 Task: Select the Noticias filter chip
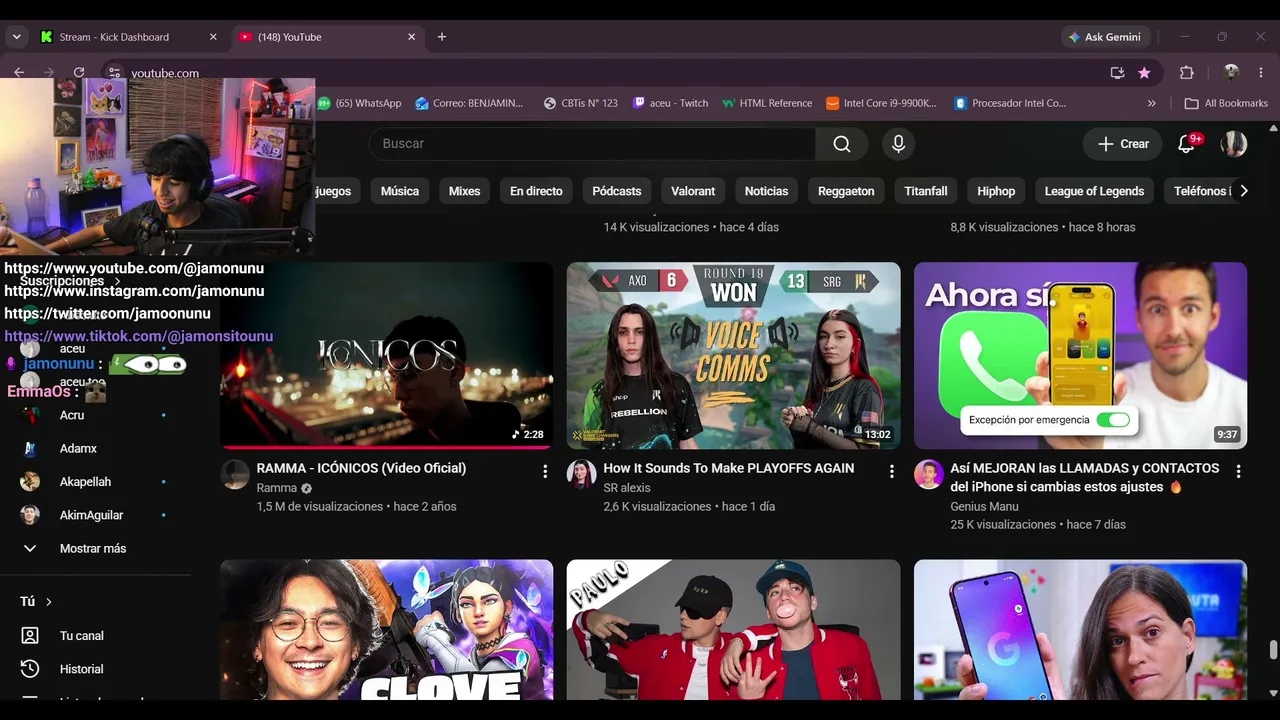coord(767,191)
